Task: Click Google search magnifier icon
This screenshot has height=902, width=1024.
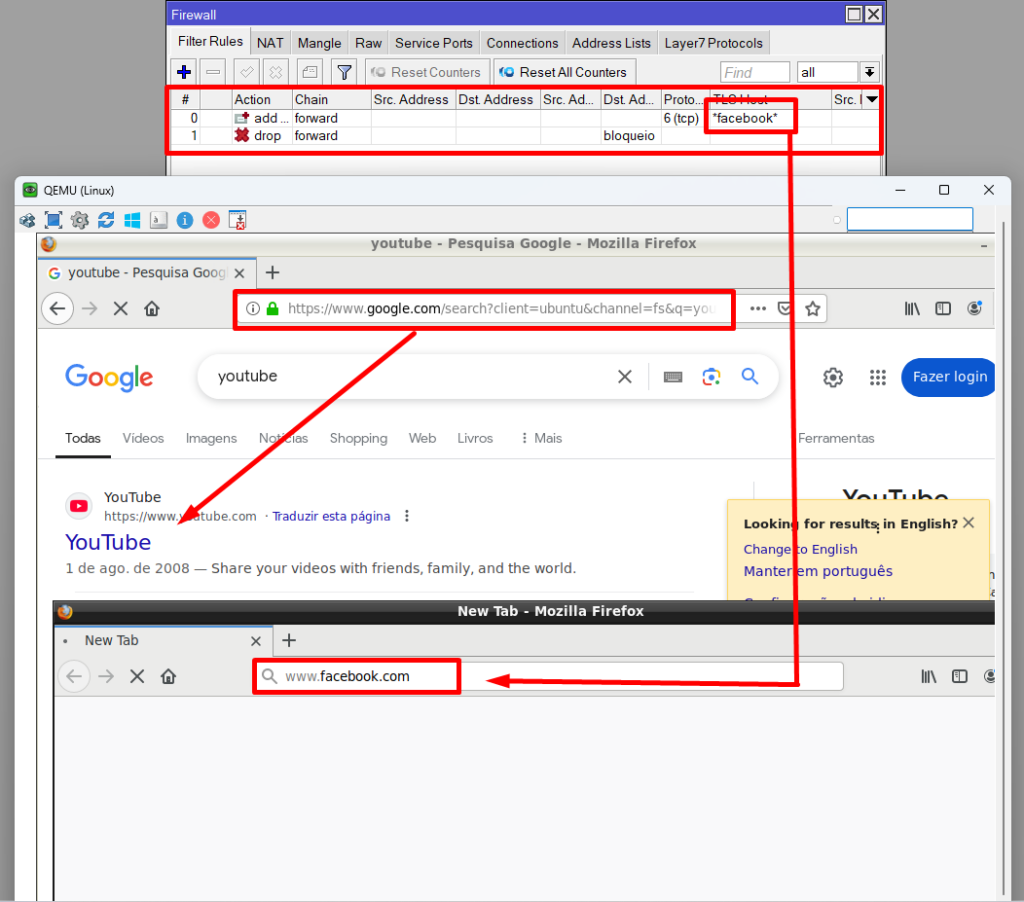Action: click(750, 376)
